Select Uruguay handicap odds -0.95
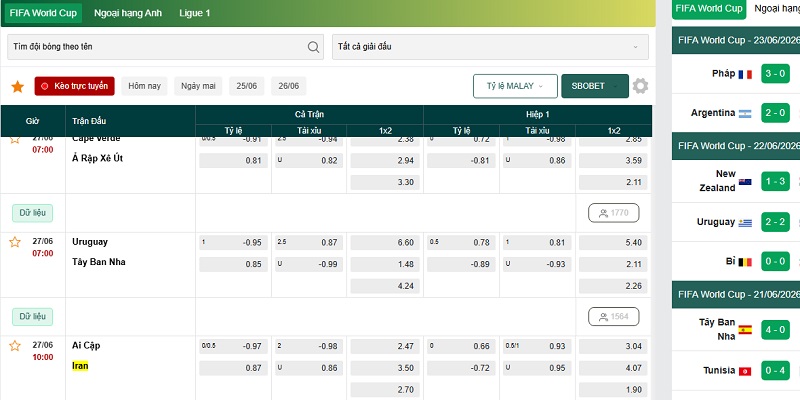800x400 pixels. 234,243
